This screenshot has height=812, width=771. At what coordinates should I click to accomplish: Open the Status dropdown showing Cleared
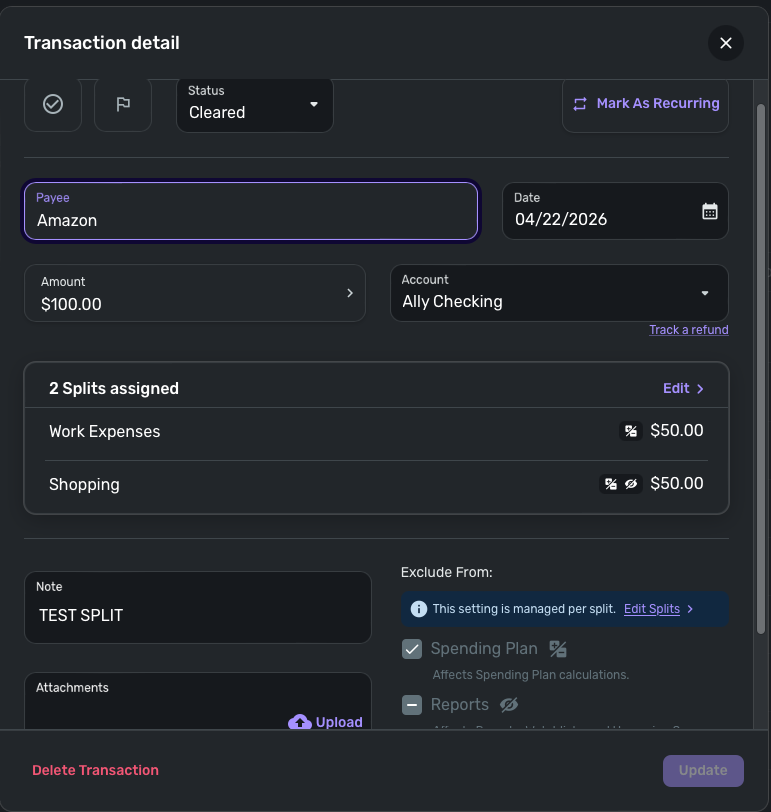(255, 104)
